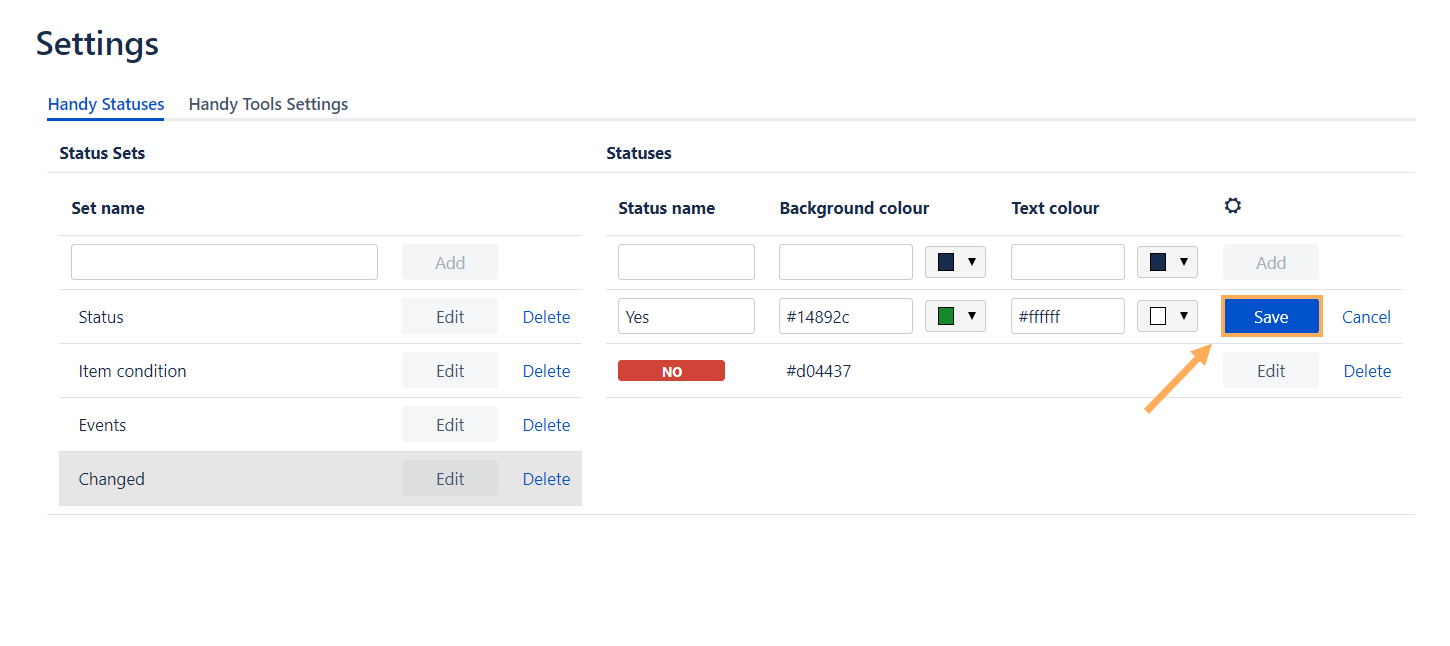Delete the Events status set
Image resolution: width=1450 pixels, height=646 pixels.
(x=546, y=425)
